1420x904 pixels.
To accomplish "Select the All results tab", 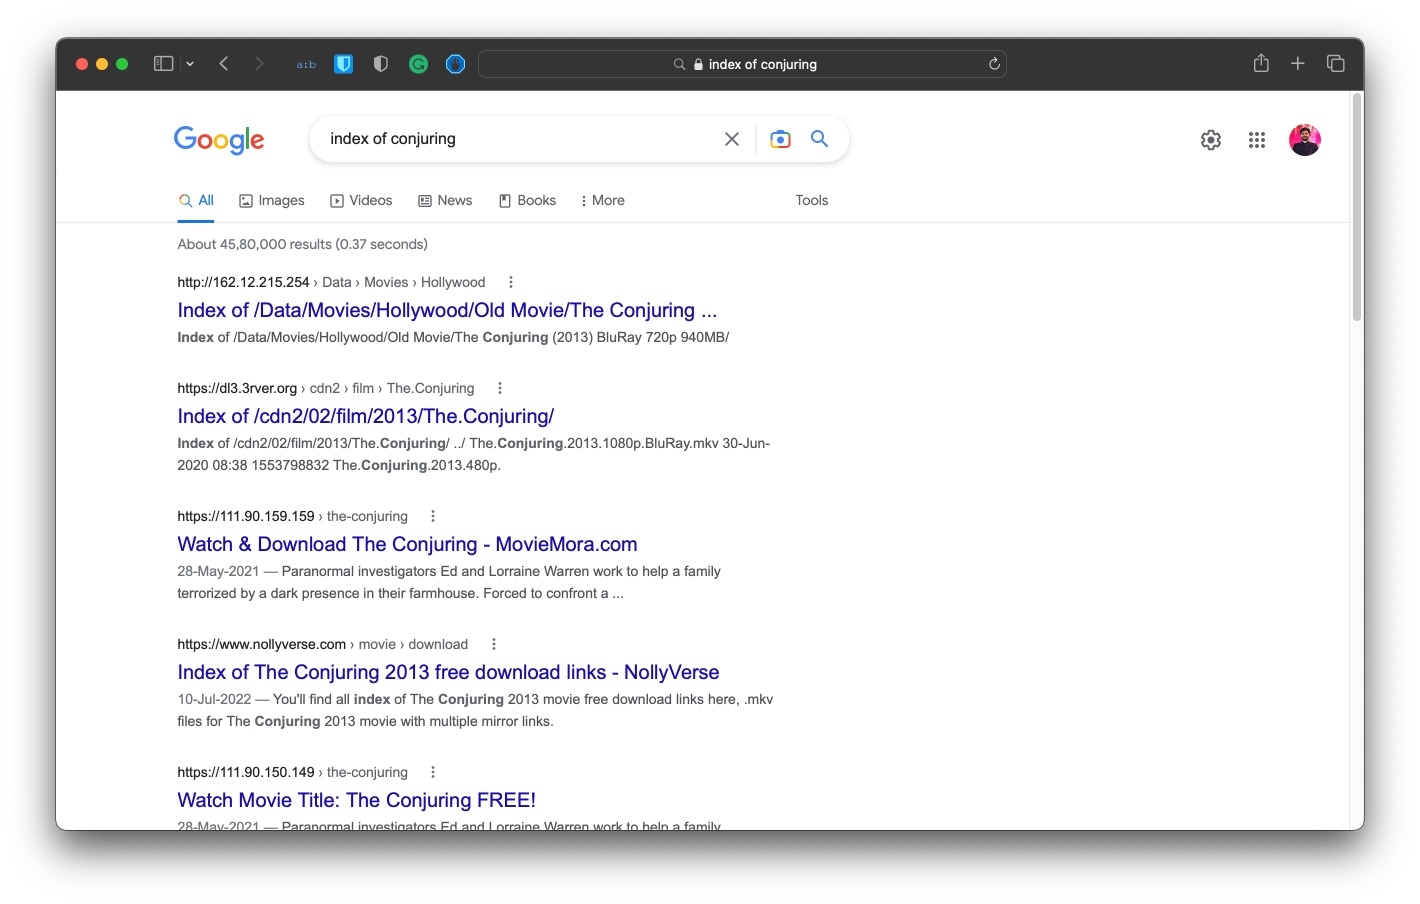I will pos(196,201).
